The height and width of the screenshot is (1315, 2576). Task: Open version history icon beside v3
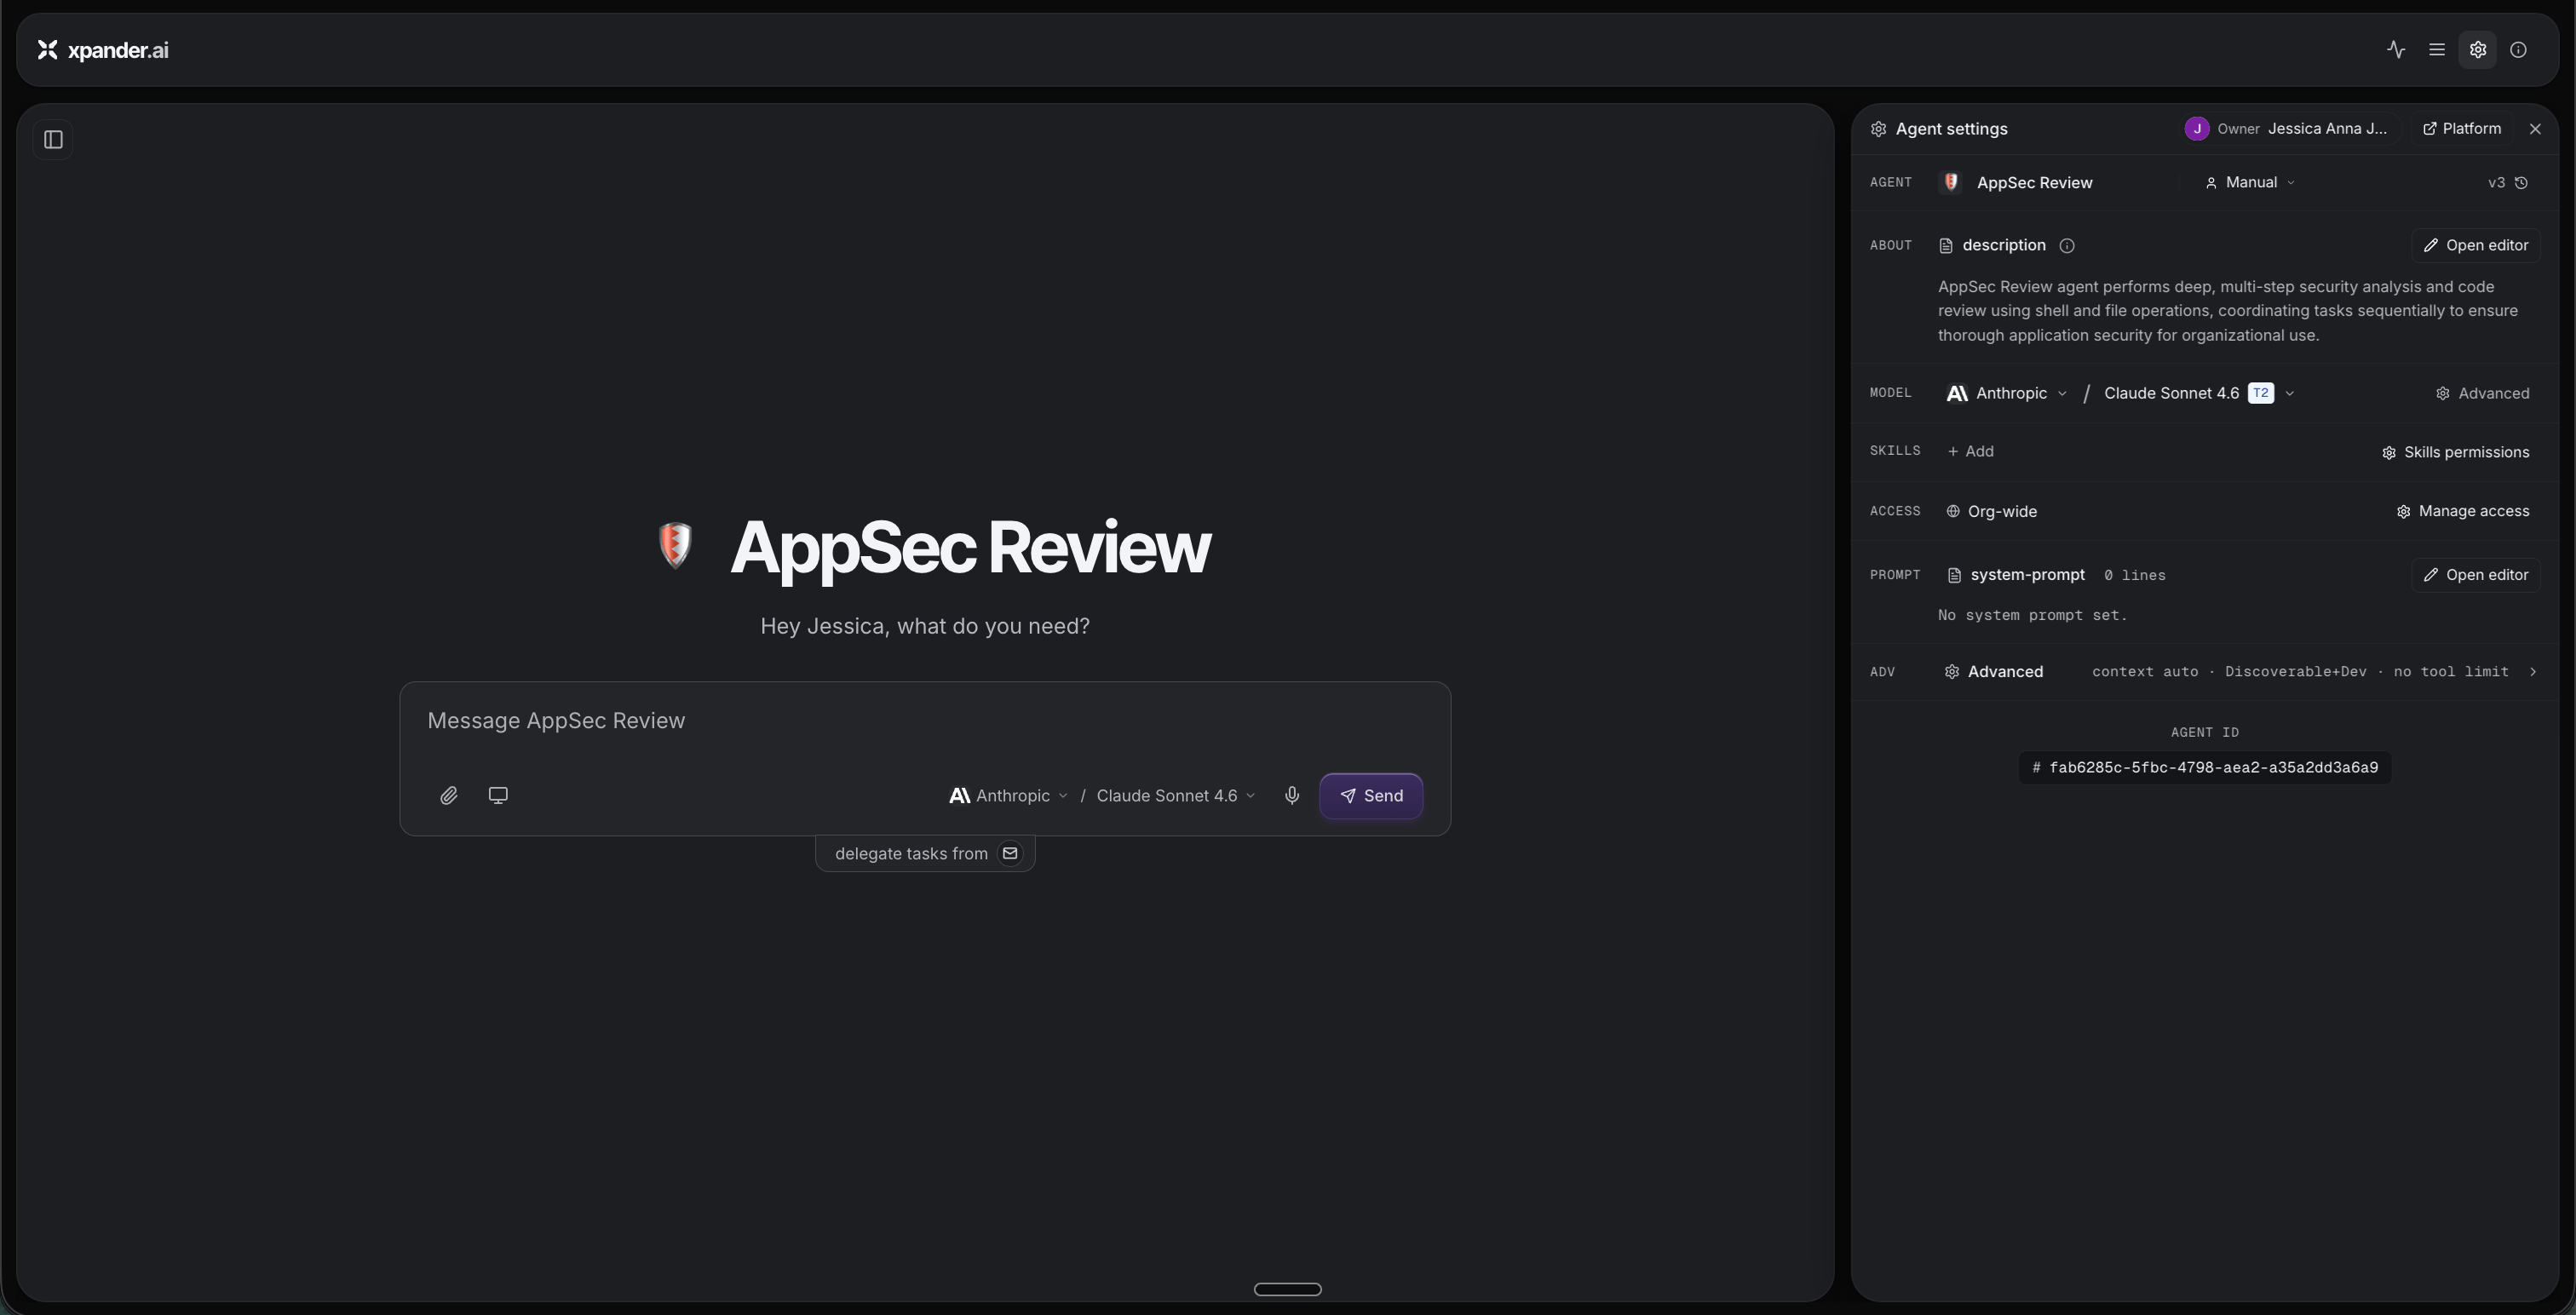coord(2522,183)
